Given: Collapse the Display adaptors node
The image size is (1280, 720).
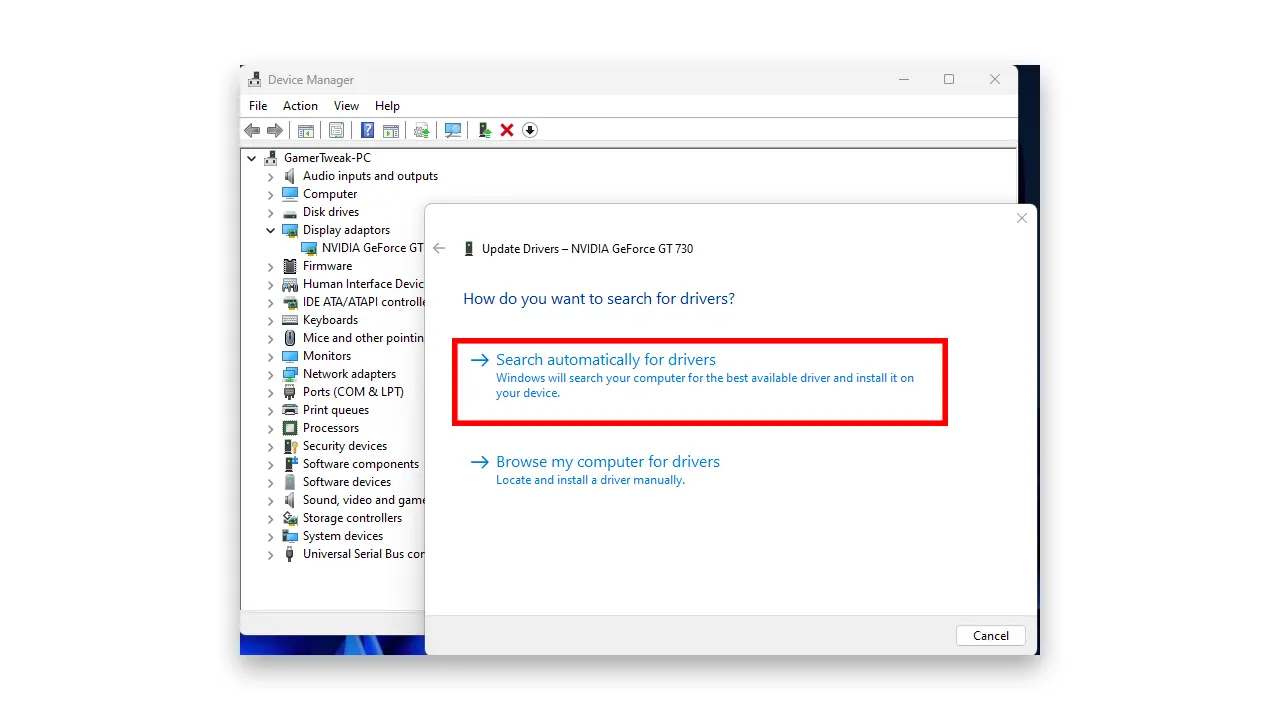Looking at the screenshot, I should (270, 230).
